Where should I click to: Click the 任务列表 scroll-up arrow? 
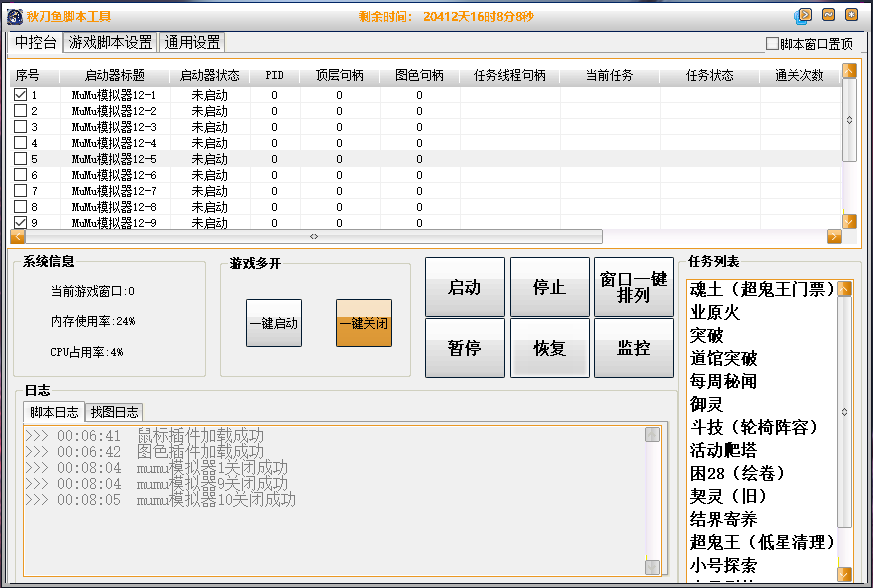pyautogui.click(x=845, y=289)
